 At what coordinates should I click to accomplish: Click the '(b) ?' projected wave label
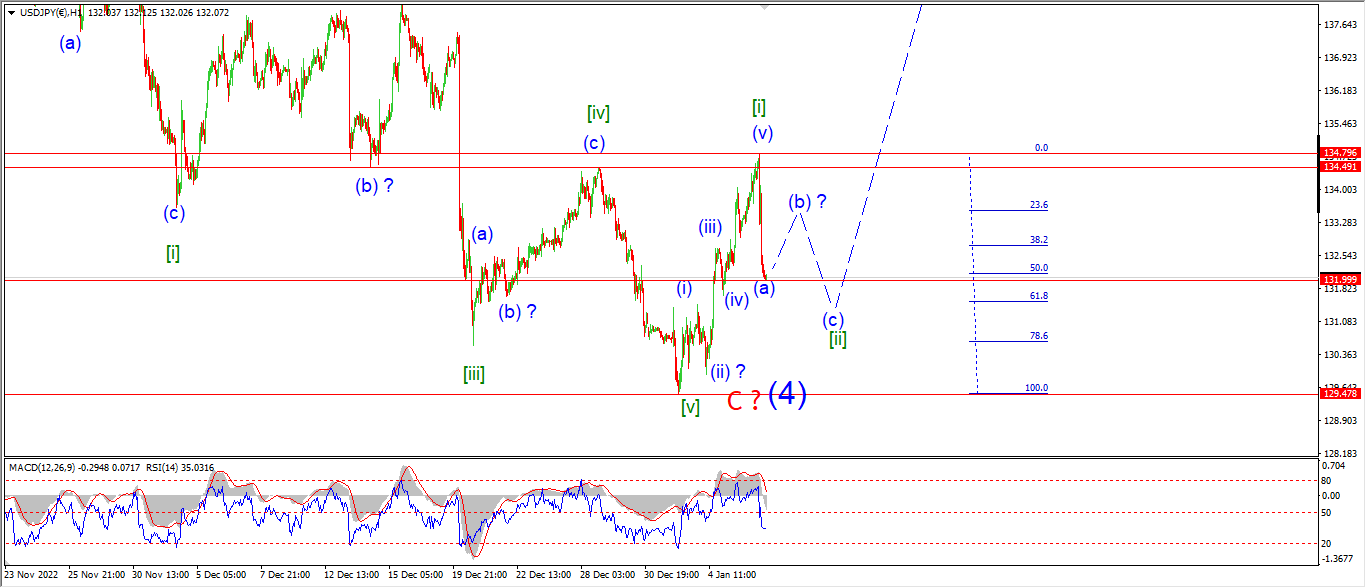[x=807, y=201]
